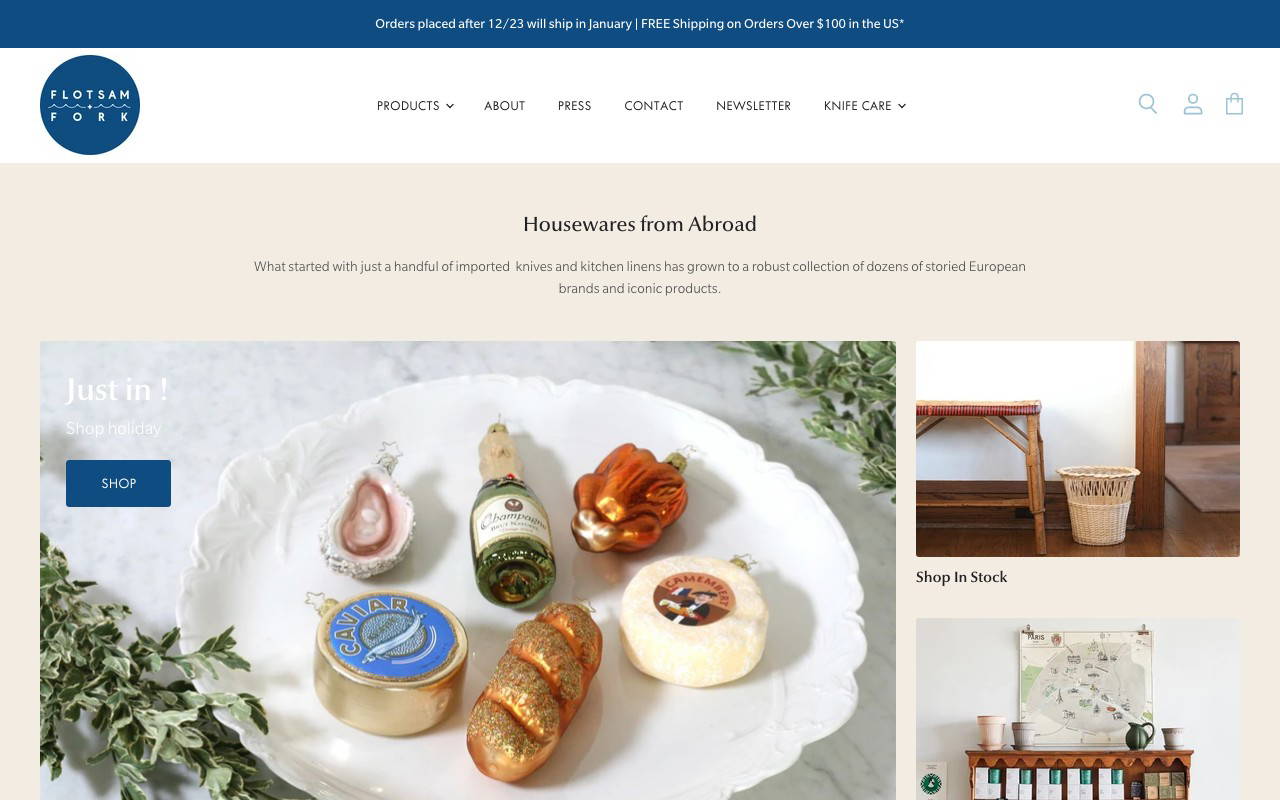This screenshot has height=800, width=1280.
Task: Click the Products menu label
Action: [408, 106]
